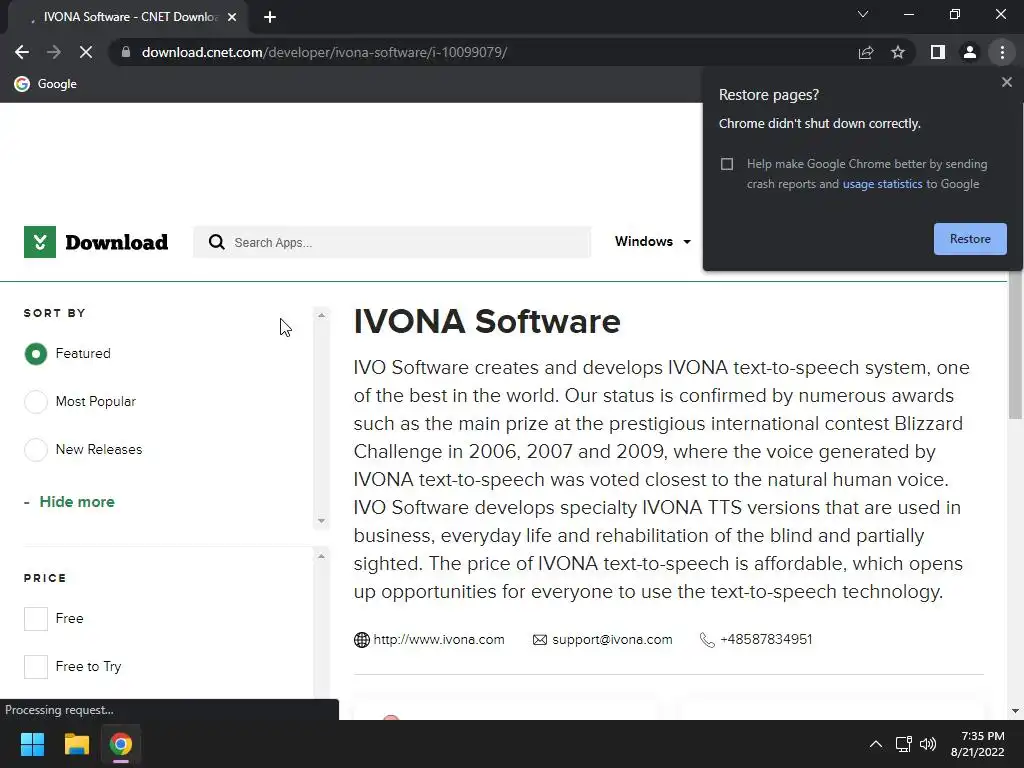Select the Featured sort option
Viewport: 1024px width, 768px height.
[x=36, y=354]
